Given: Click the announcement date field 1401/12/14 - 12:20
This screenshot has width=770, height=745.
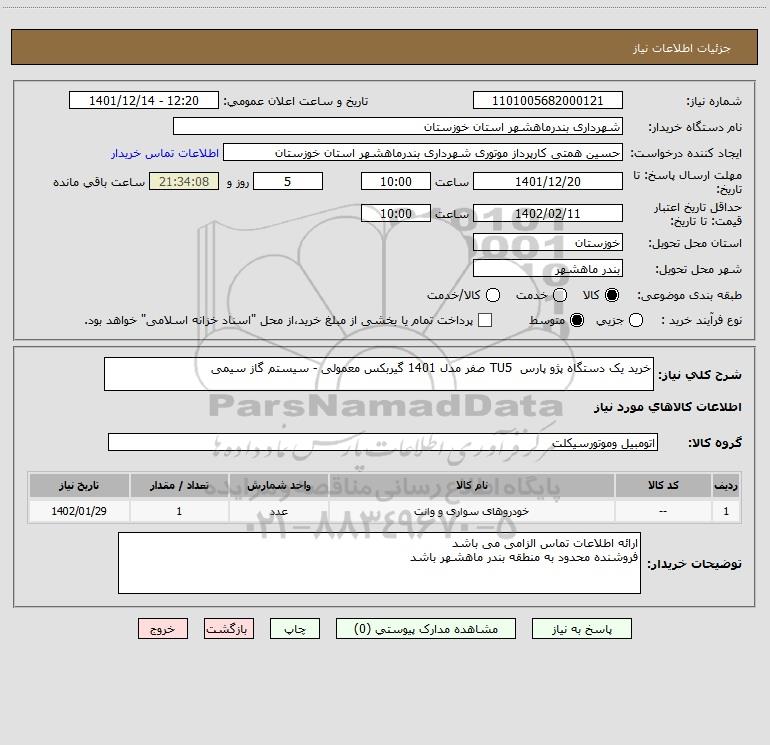Looking at the screenshot, I should pos(144,100).
